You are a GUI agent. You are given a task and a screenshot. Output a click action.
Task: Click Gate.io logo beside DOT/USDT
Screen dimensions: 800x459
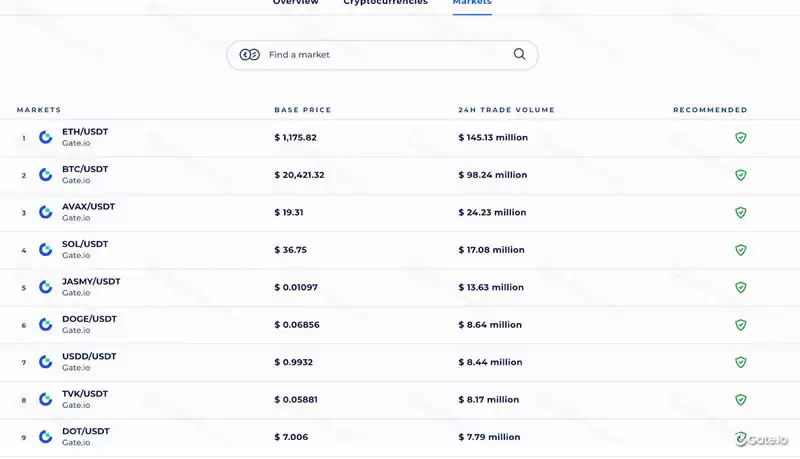[x=45, y=437]
